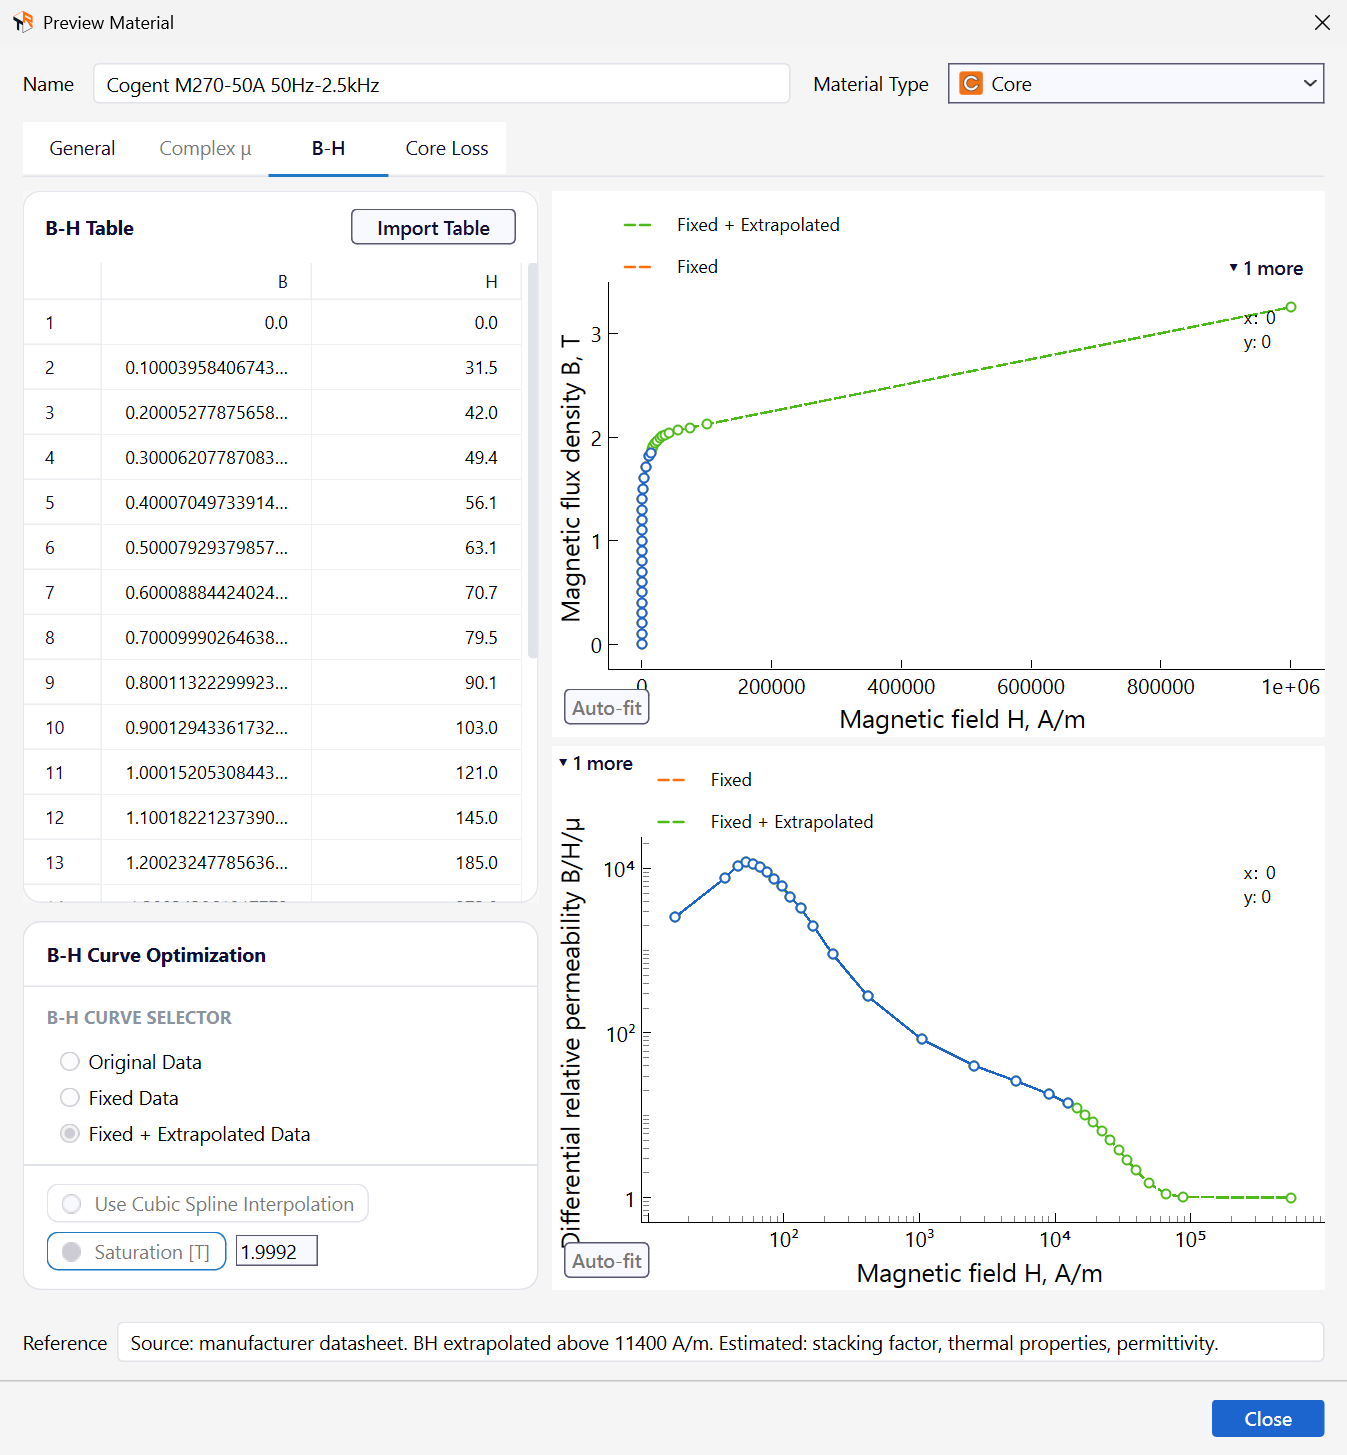
Task: Select H cell with value 103.0
Action: (416, 728)
